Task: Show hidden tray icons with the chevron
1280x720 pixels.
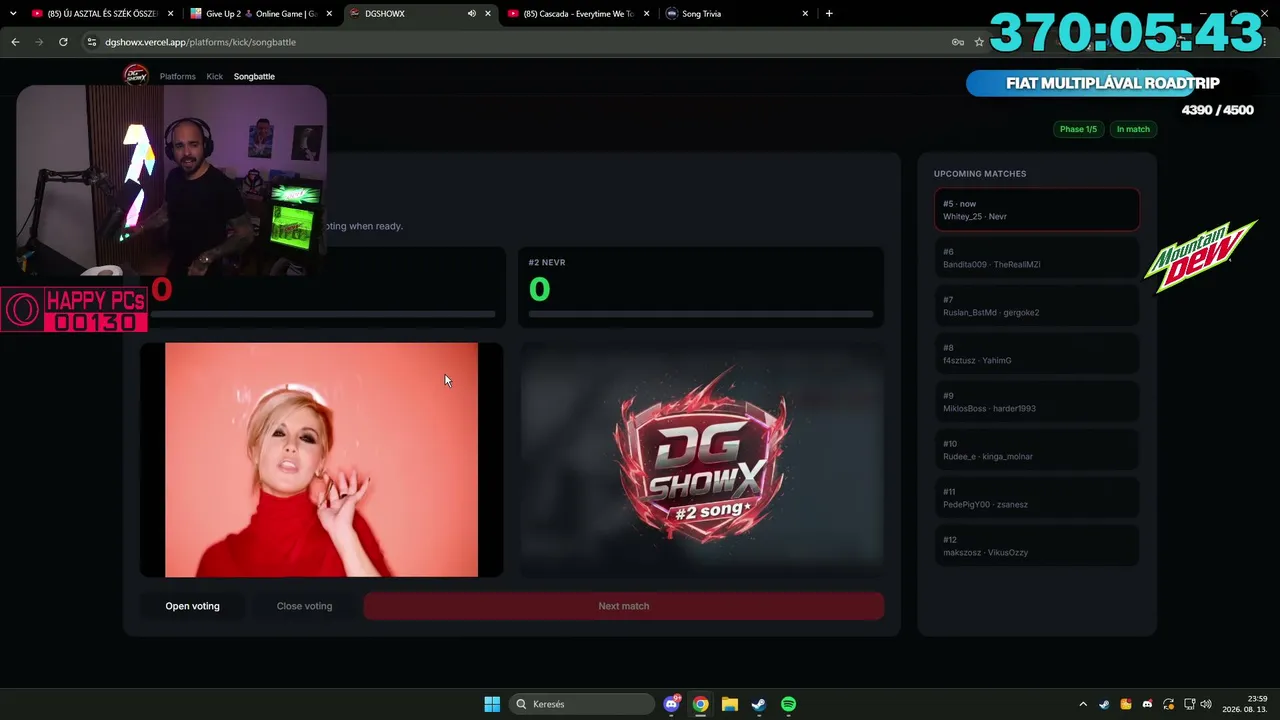Action: pos(1083,704)
